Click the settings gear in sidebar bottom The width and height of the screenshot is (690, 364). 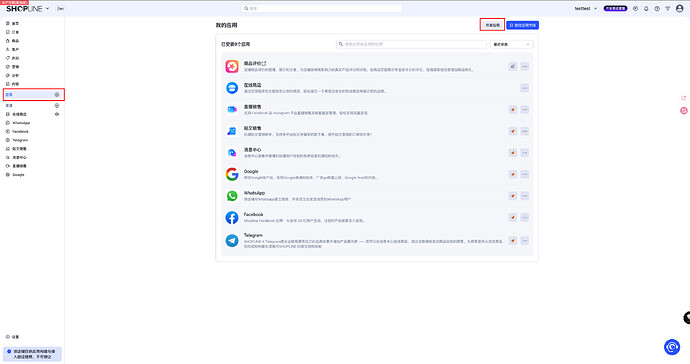coord(7,337)
